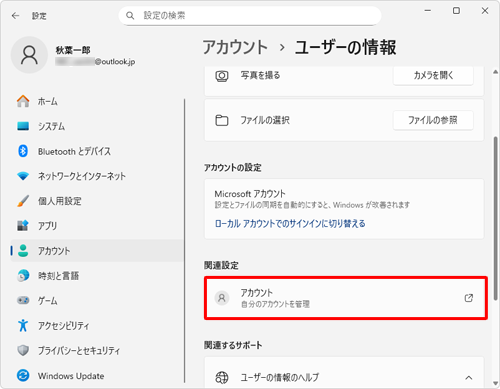Click the user profile avatar picture
This screenshot has height=389, width=500.
click(x=29, y=55)
